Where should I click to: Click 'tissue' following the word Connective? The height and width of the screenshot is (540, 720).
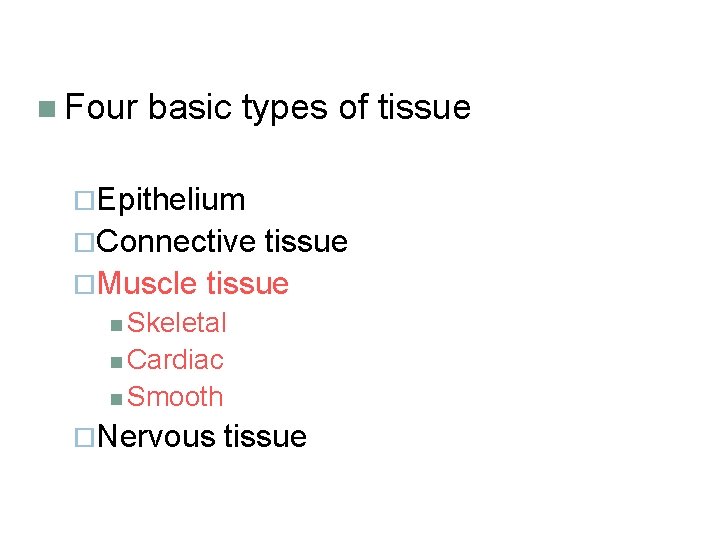click(x=306, y=242)
